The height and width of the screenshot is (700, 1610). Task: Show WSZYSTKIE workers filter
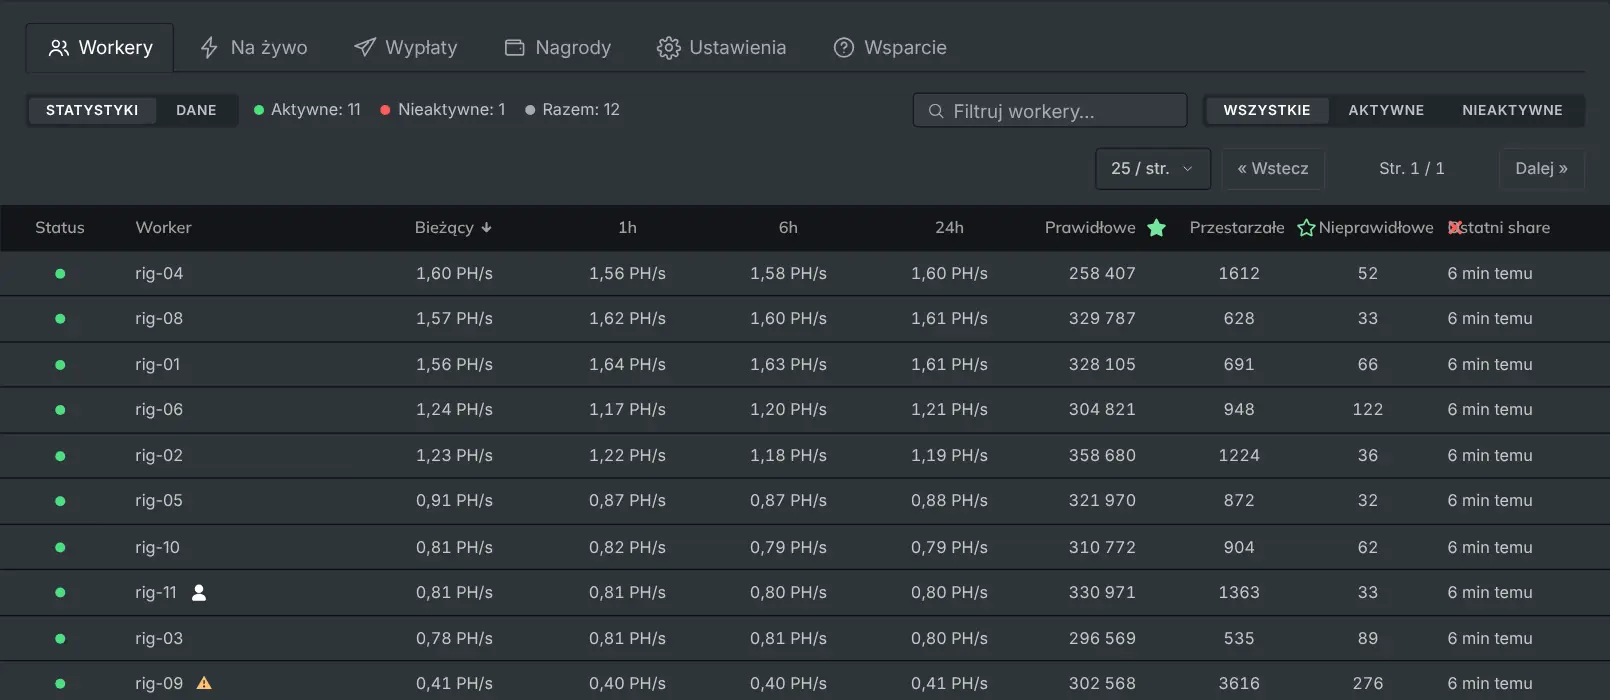click(1267, 110)
